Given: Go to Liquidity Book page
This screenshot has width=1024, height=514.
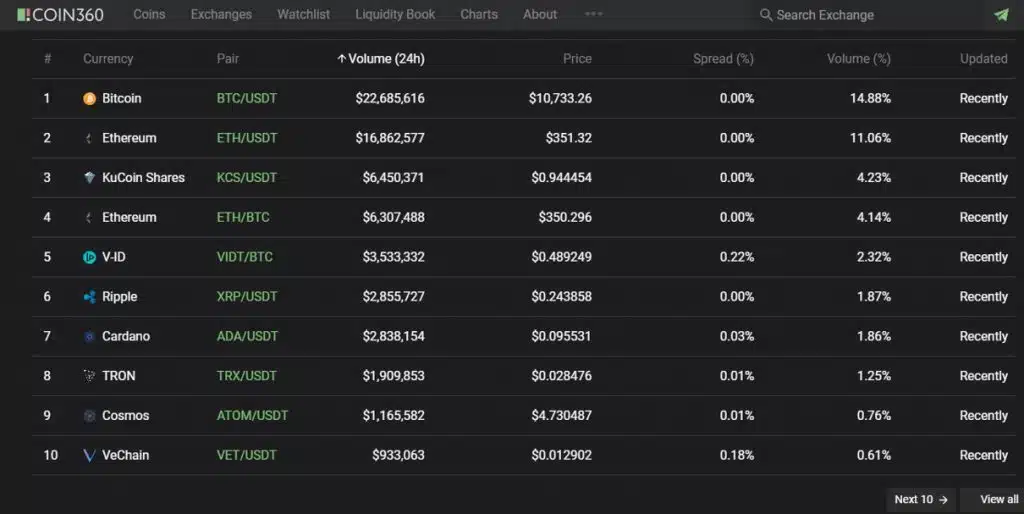Looking at the screenshot, I should 395,14.
